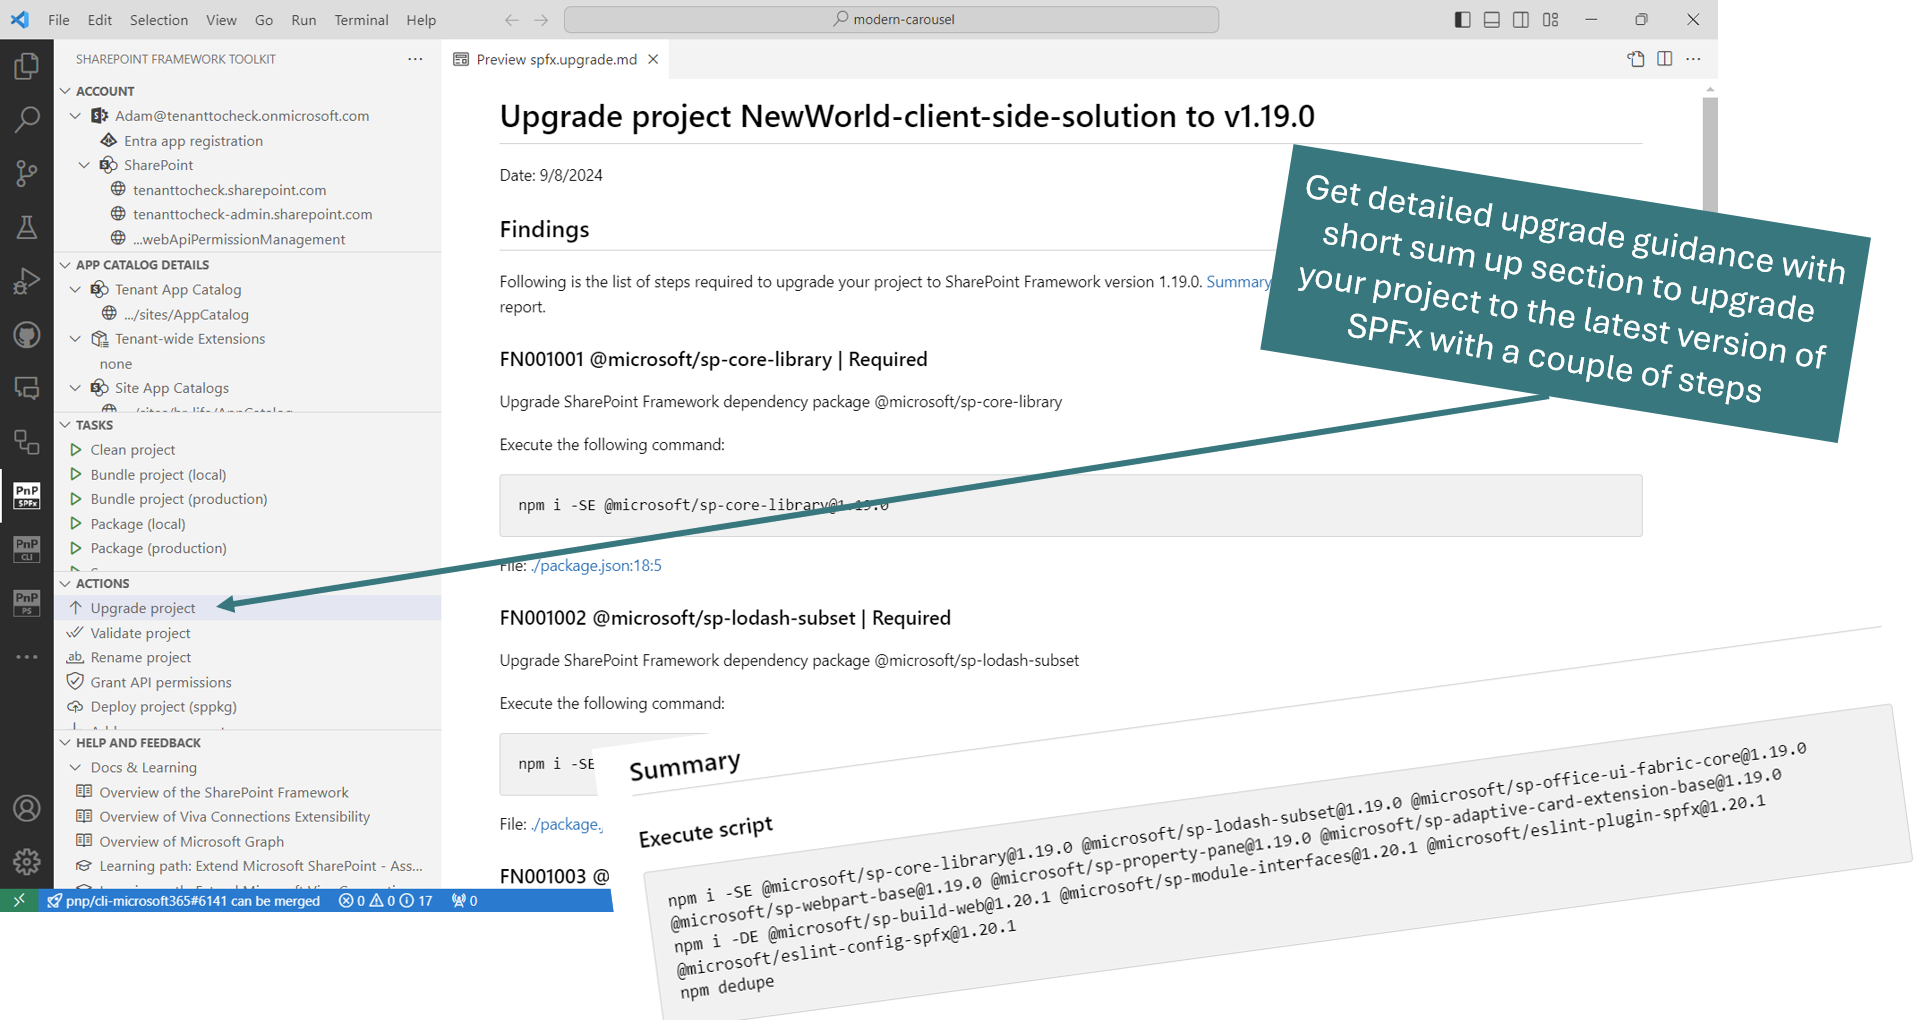Customize layout icon in title bar
The image size is (1918, 1020).
(1550, 20)
